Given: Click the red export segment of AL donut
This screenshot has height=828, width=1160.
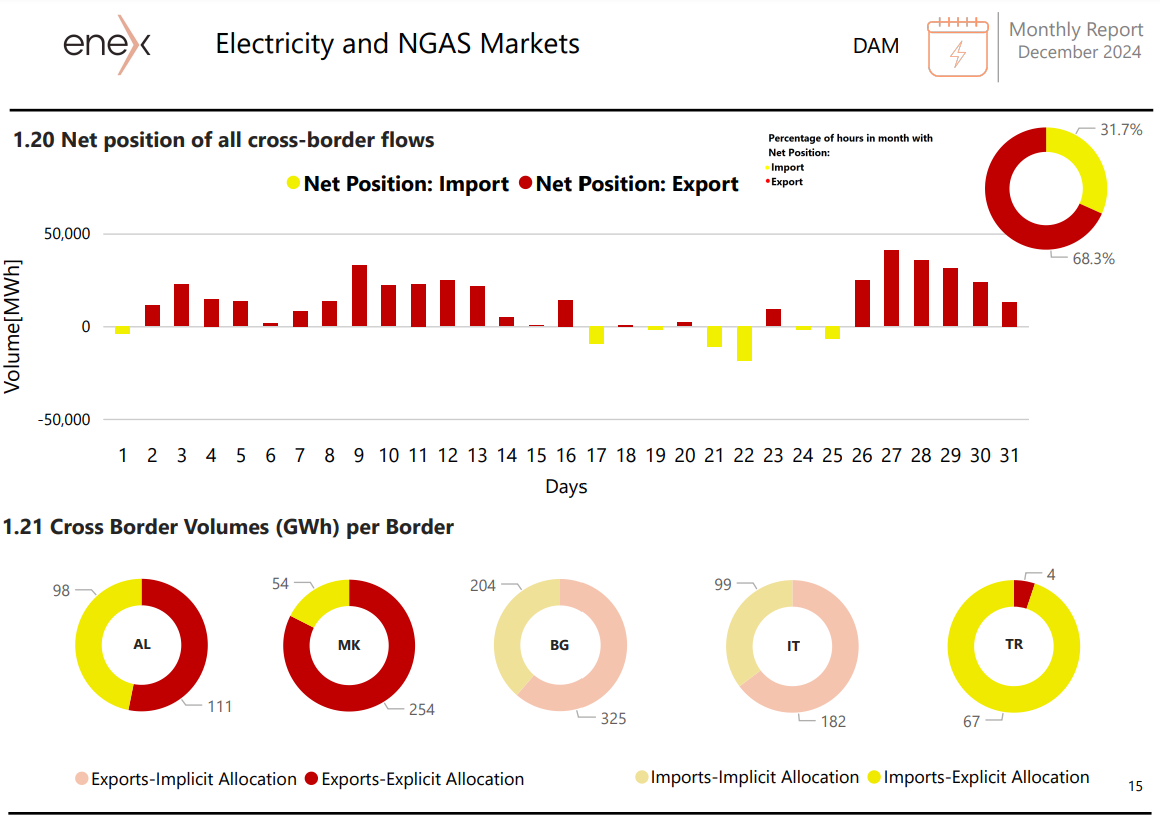Looking at the screenshot, I should click(193, 645).
